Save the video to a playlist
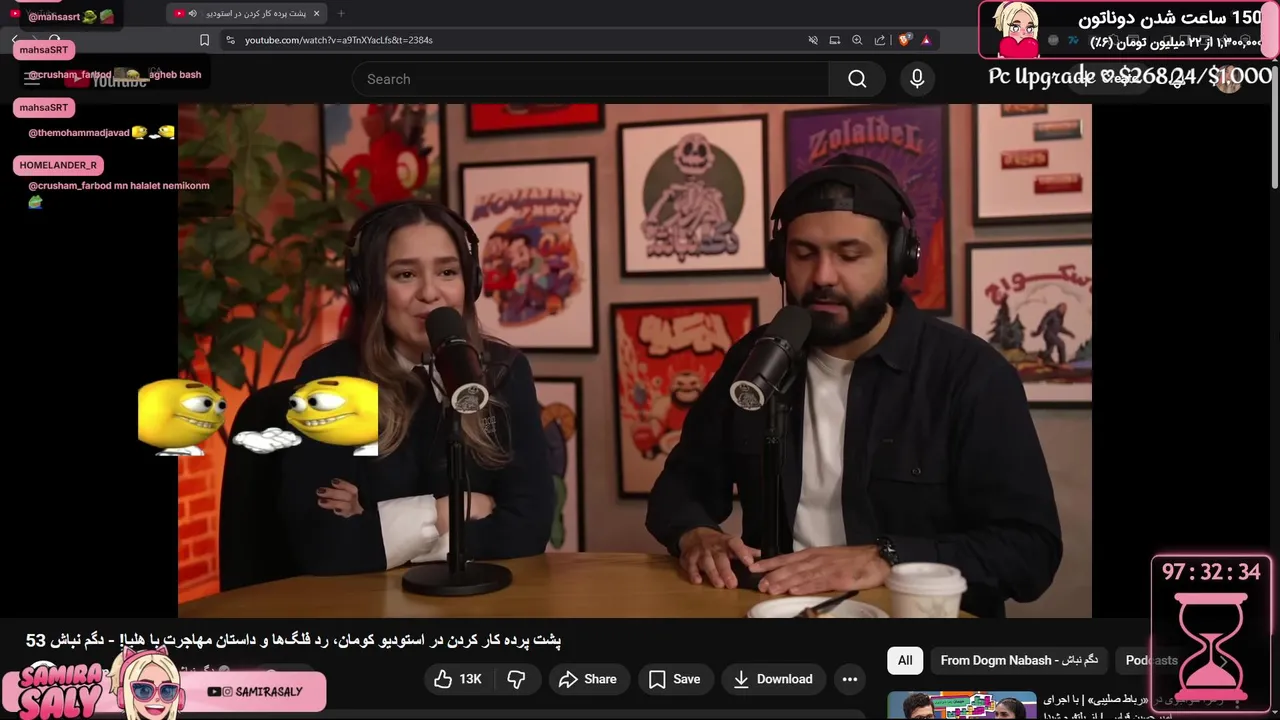 click(674, 679)
